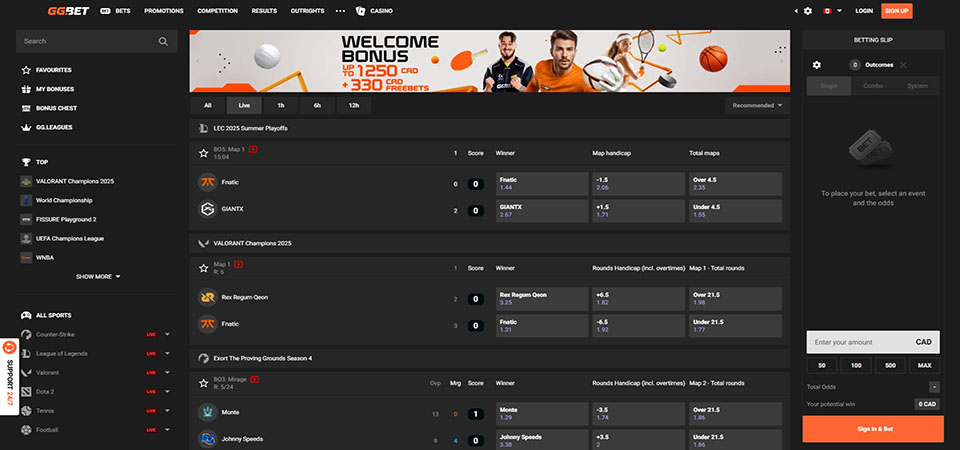Open site settings gear in header

[808, 11]
